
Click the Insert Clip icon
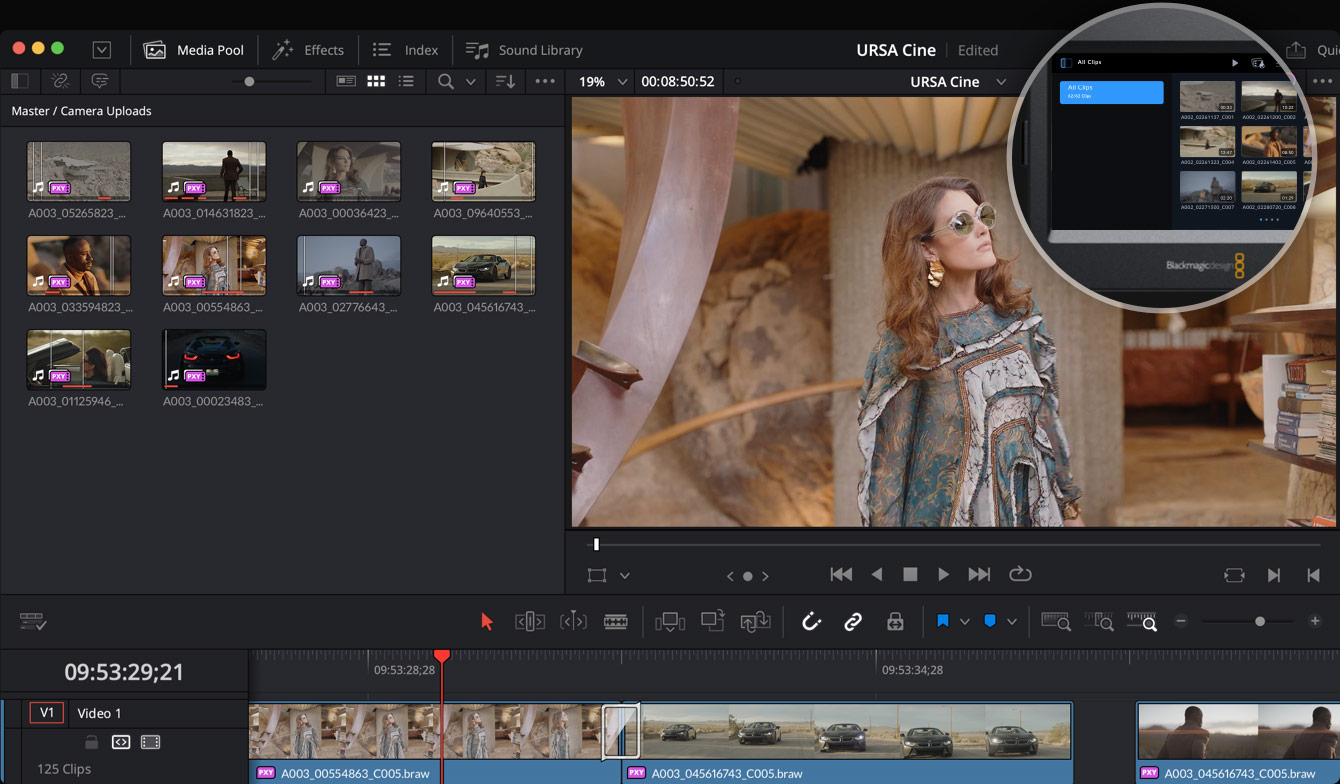pyautogui.click(x=670, y=620)
